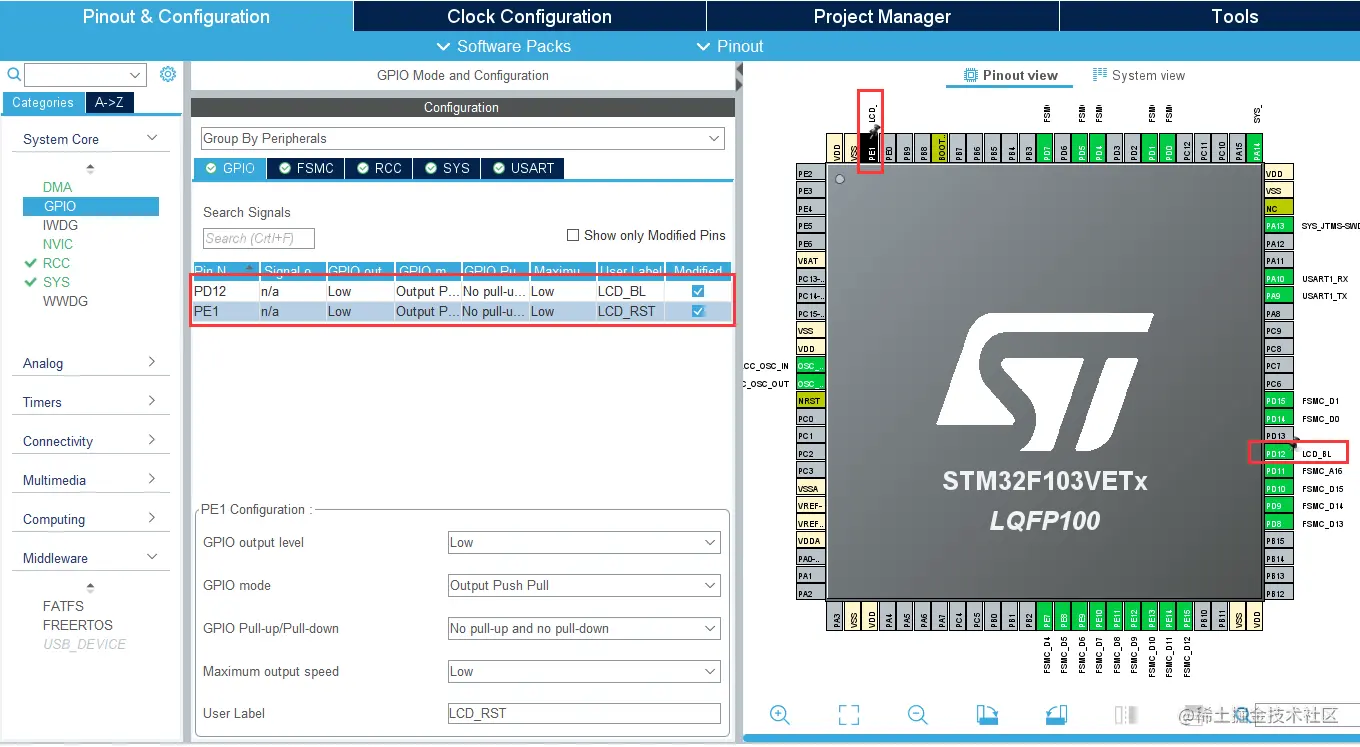Screen dimensions: 1360x747
Task: Toggle Modified checkbox in PD12 row
Action: (x=698, y=291)
